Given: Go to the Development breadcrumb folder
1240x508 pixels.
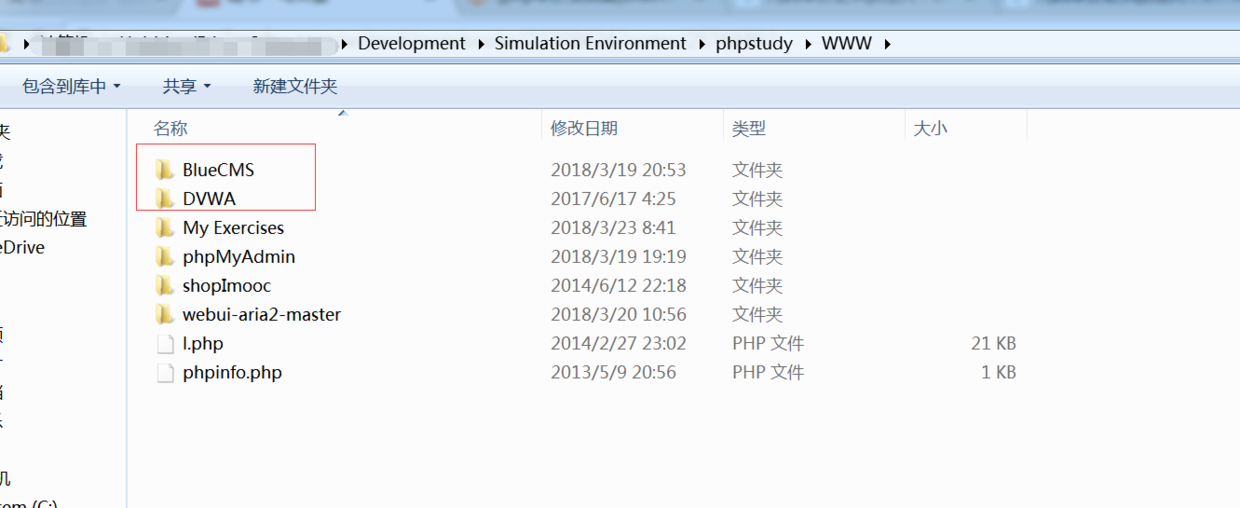Looking at the screenshot, I should 411,44.
